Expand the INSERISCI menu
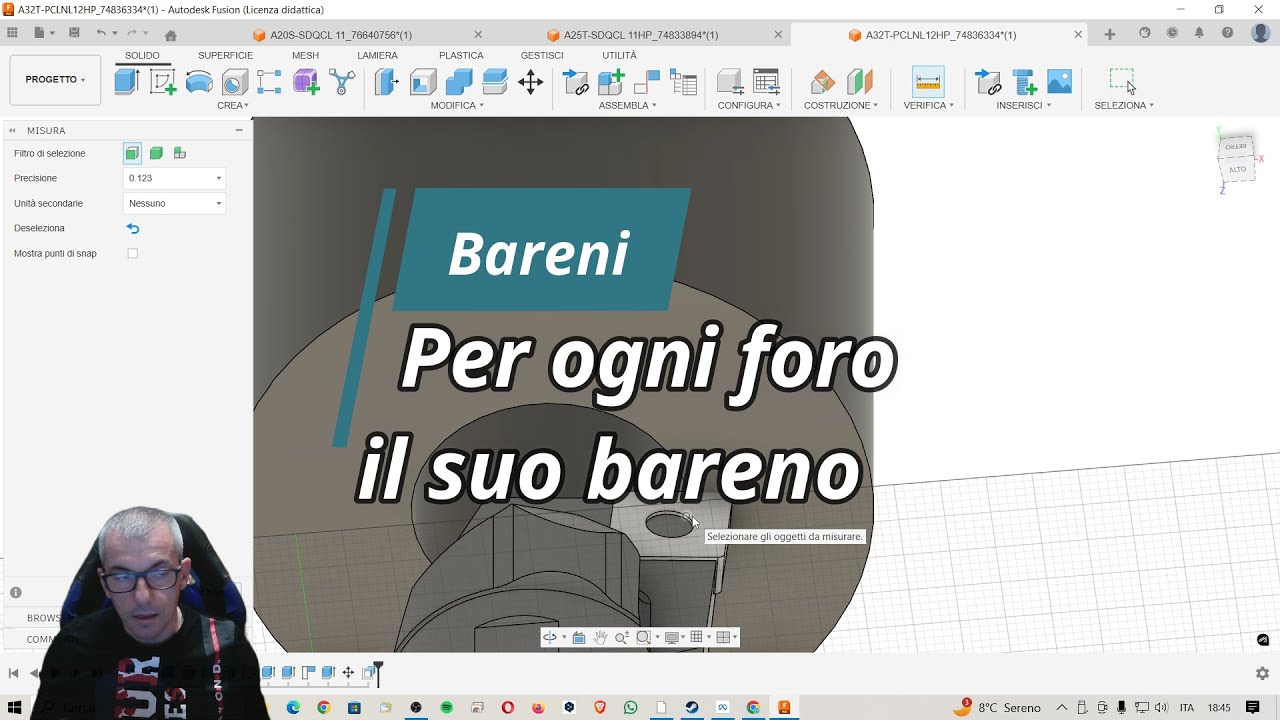This screenshot has height=720, width=1280. point(1023,105)
